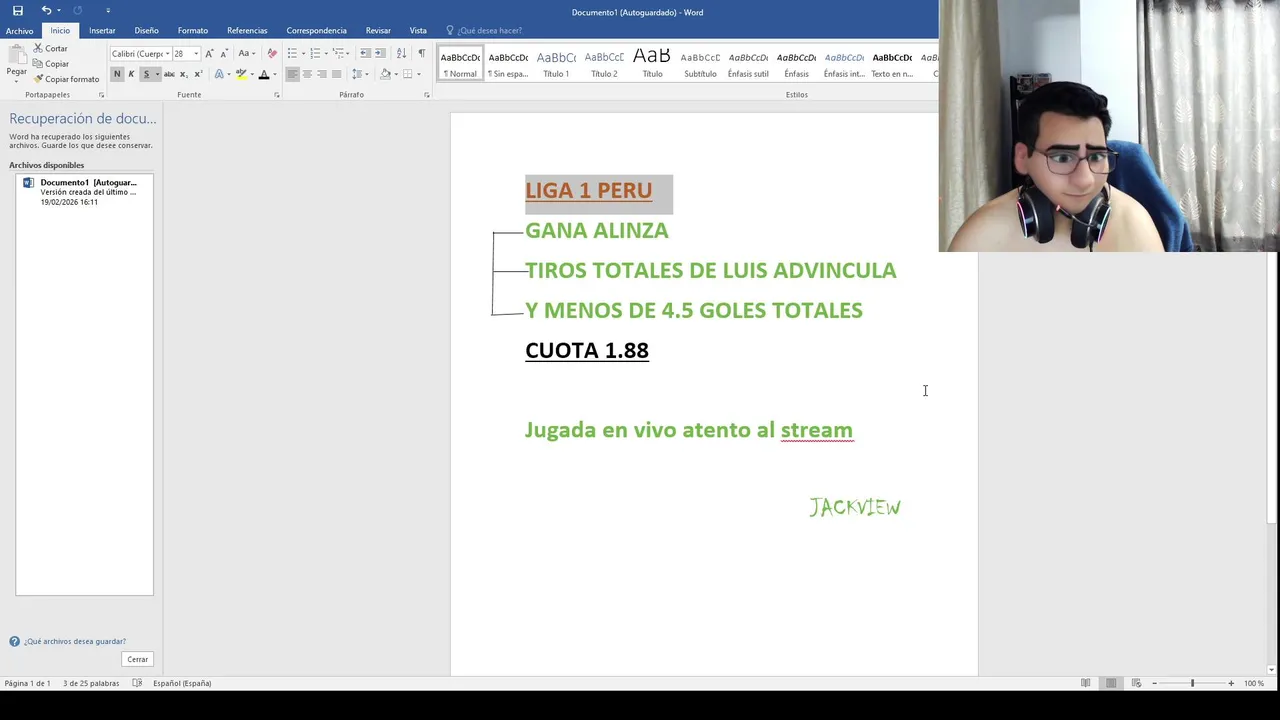Viewport: 1280px width, 720px height.
Task: Click Cerrar button in recovery pane
Action: point(138,659)
